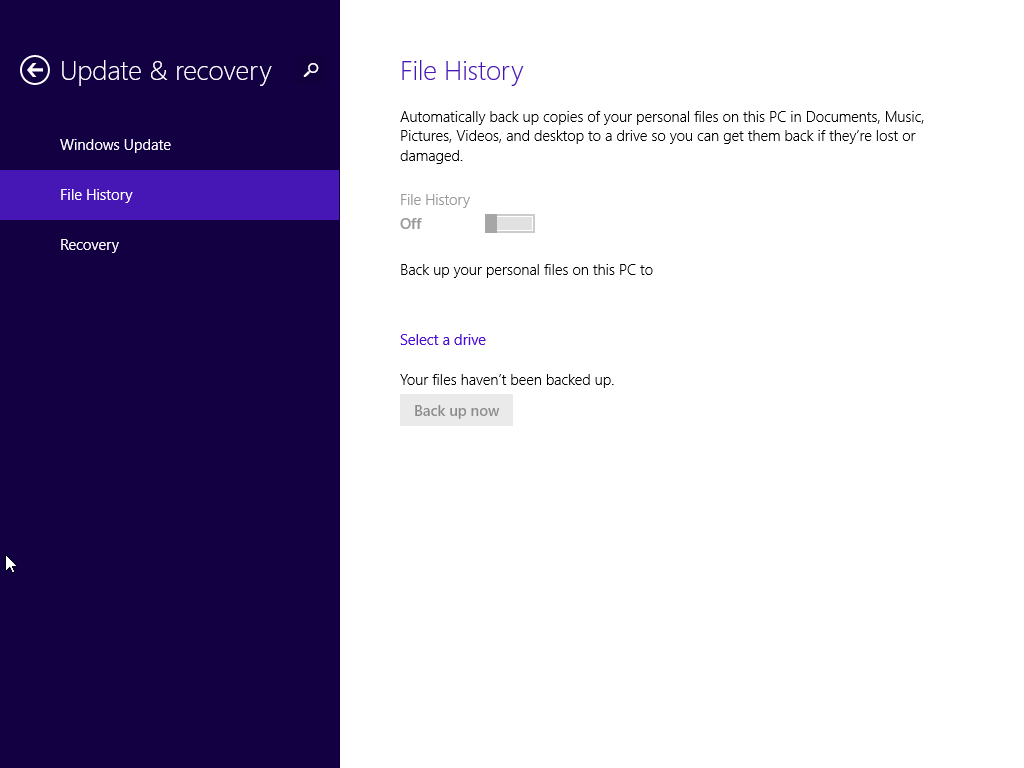Open the search magnifier icon
The image size is (1024, 768).
[311, 70]
